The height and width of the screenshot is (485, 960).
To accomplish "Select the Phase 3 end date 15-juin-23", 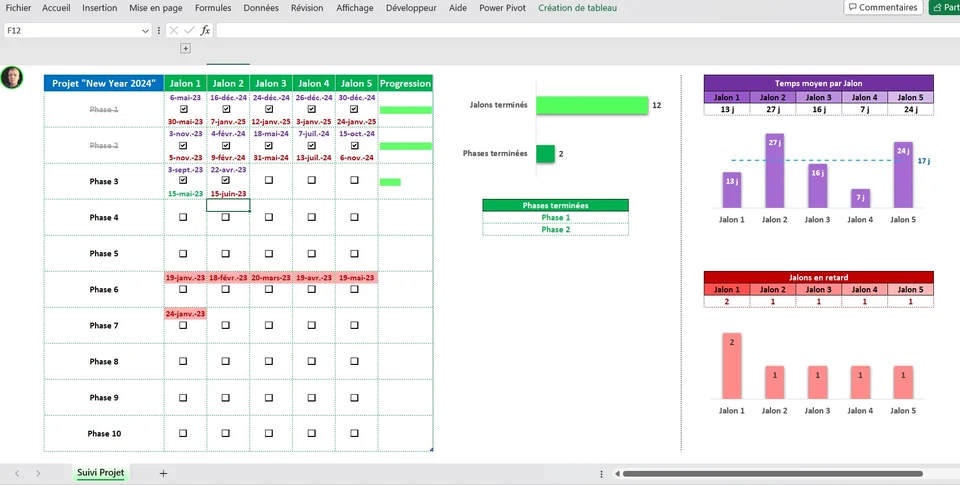I will pos(228,194).
